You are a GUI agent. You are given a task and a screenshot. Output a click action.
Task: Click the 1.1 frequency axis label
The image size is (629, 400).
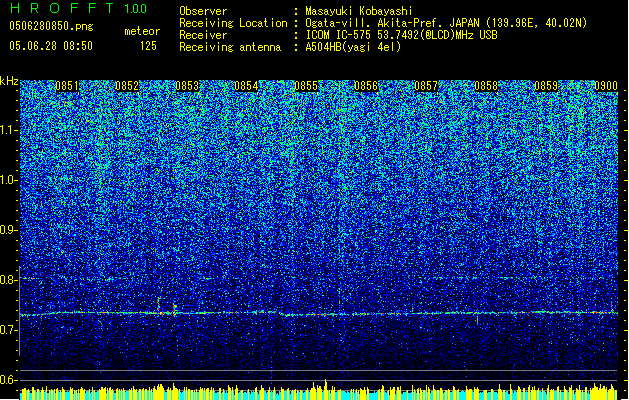coord(9,130)
